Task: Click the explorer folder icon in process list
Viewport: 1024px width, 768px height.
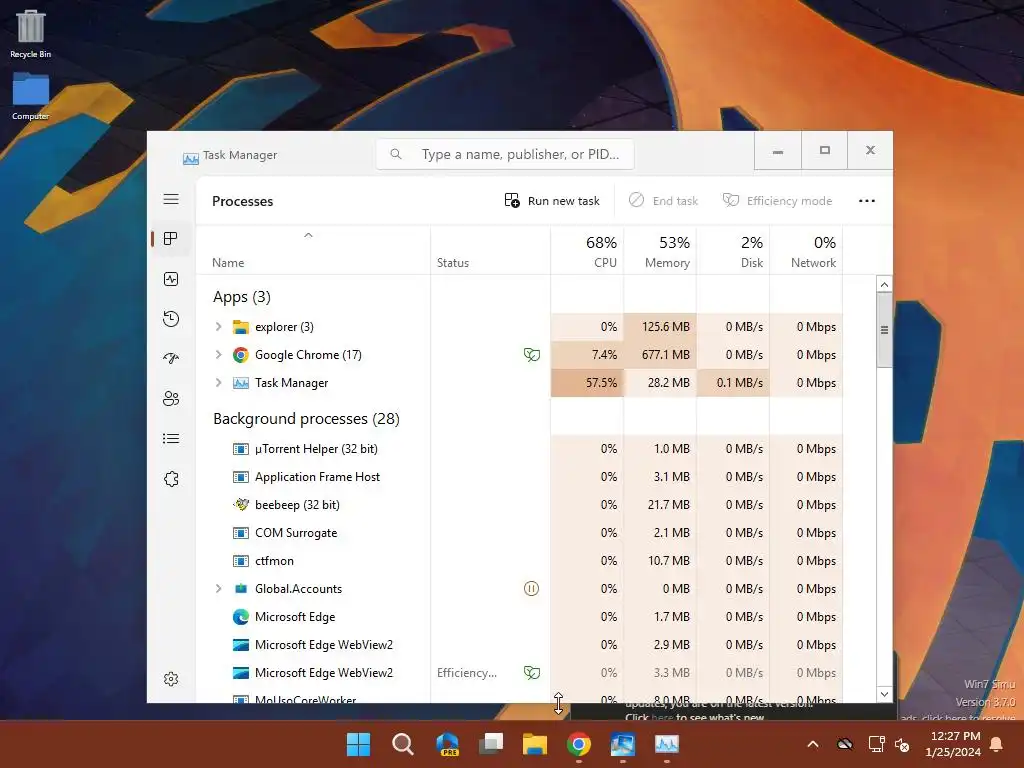Action: [x=241, y=327]
